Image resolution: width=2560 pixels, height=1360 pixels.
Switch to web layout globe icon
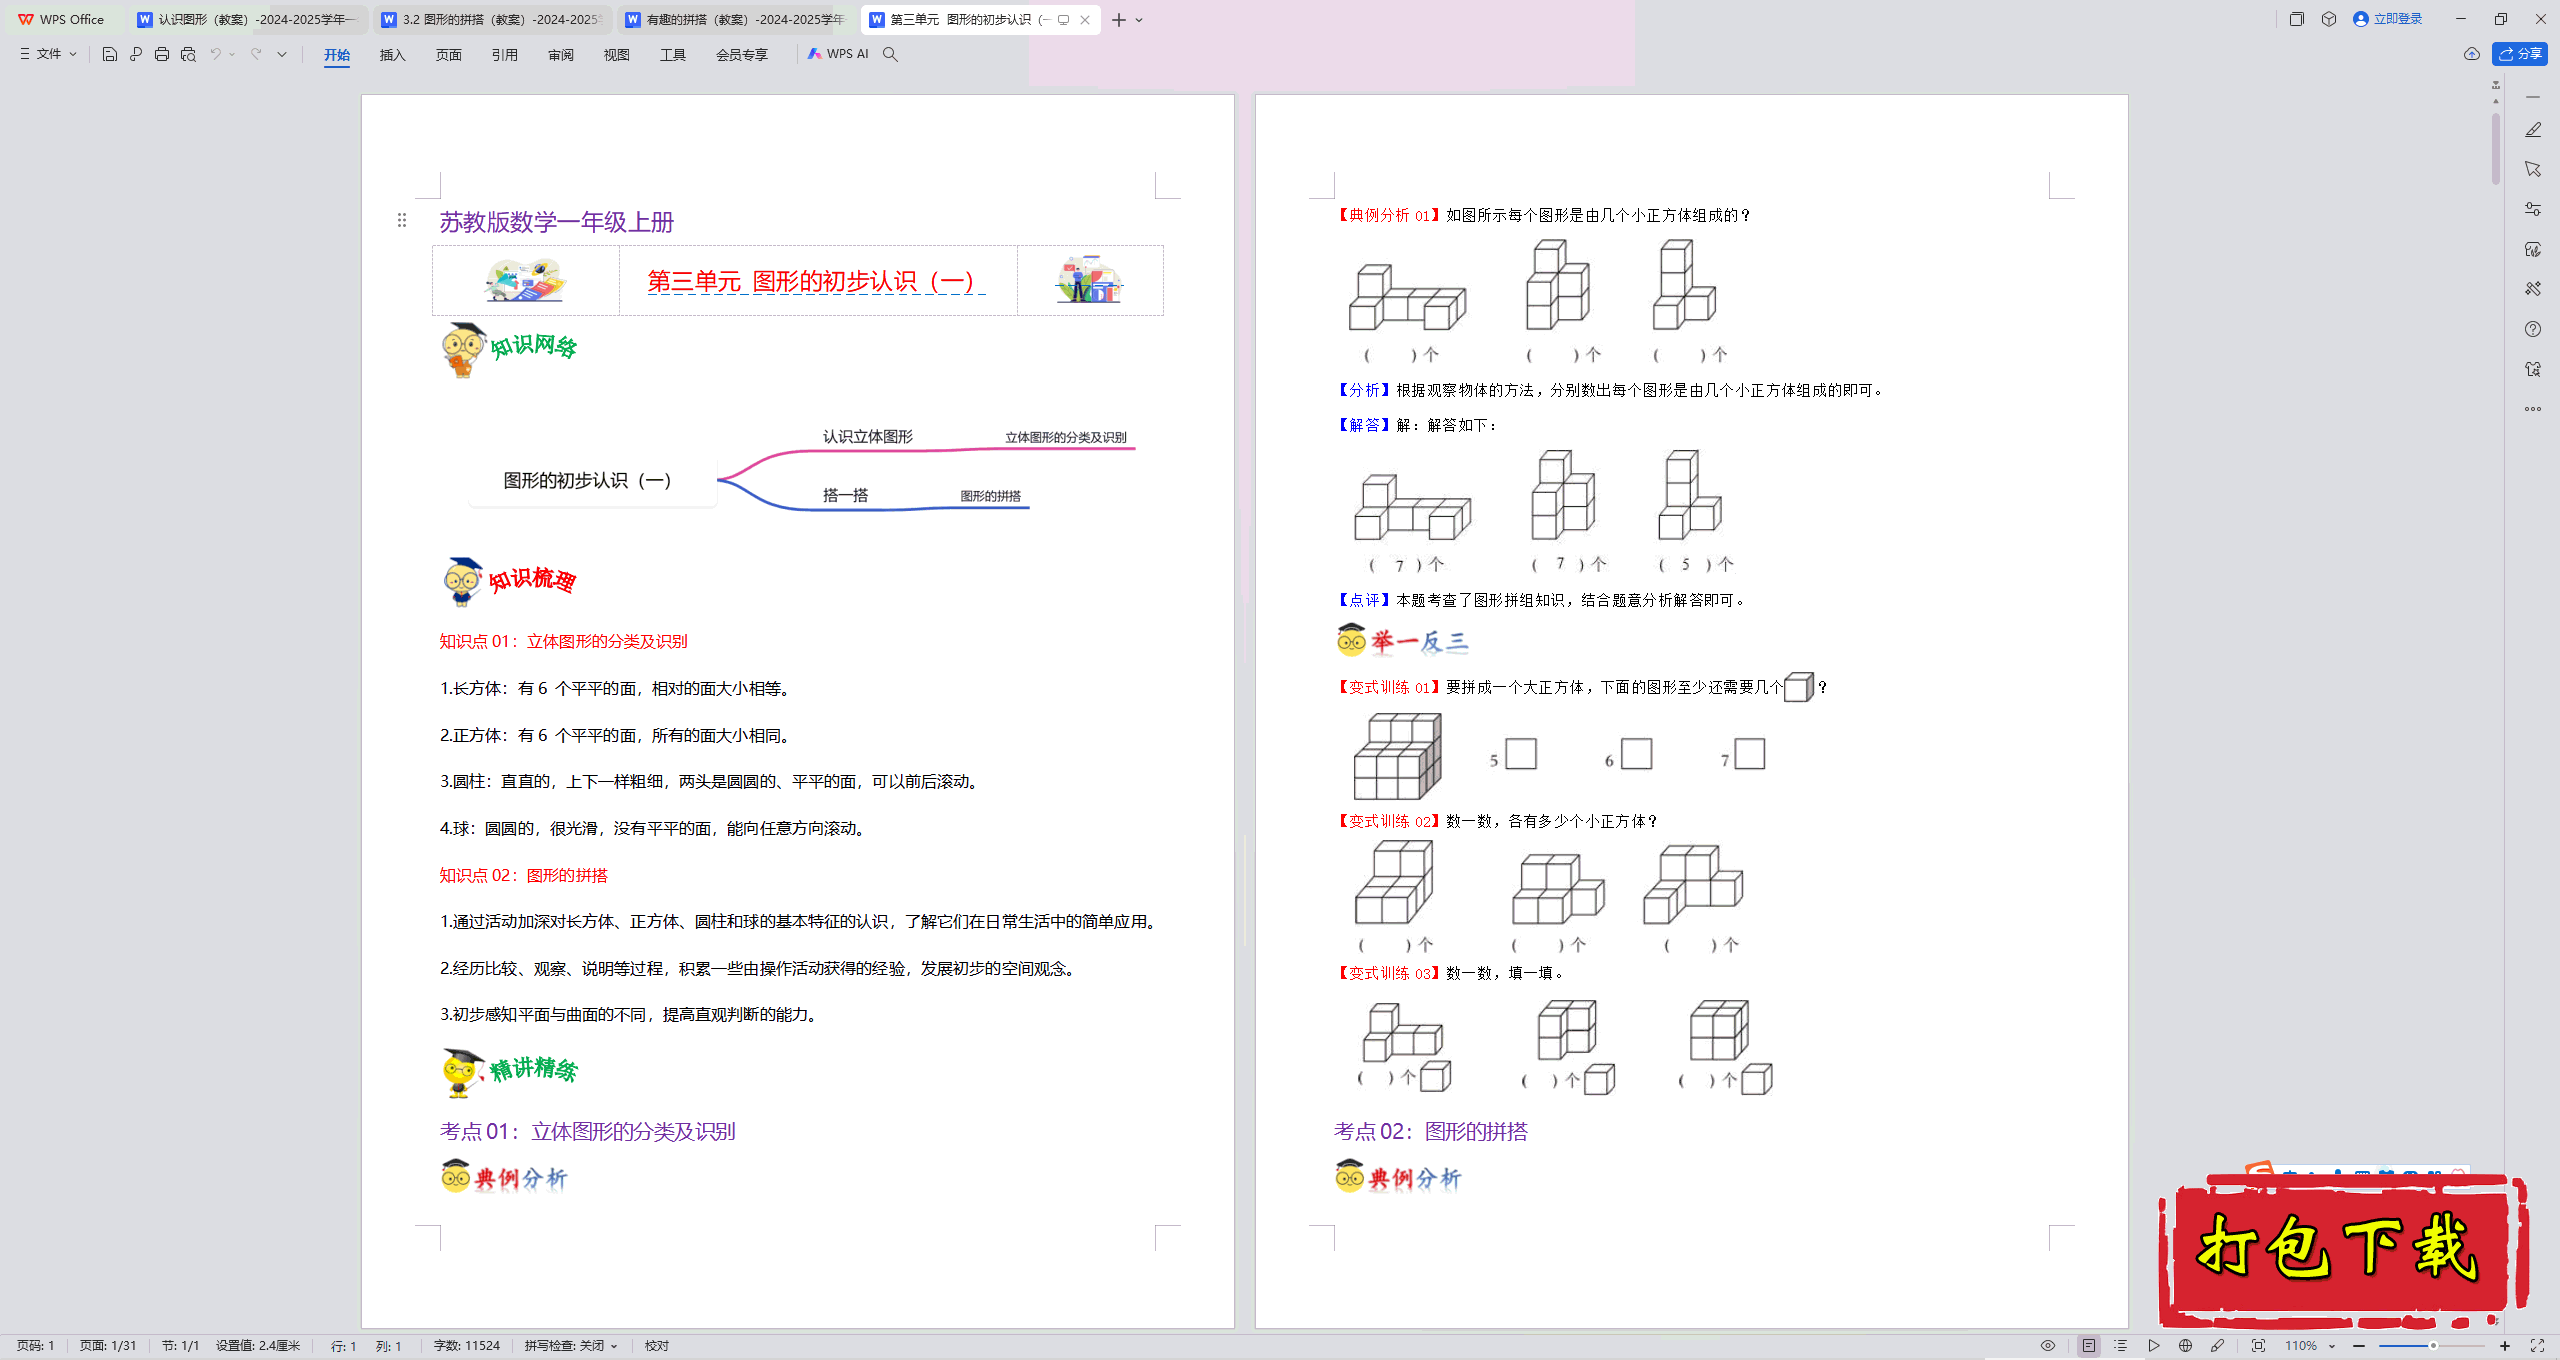(2185, 1346)
